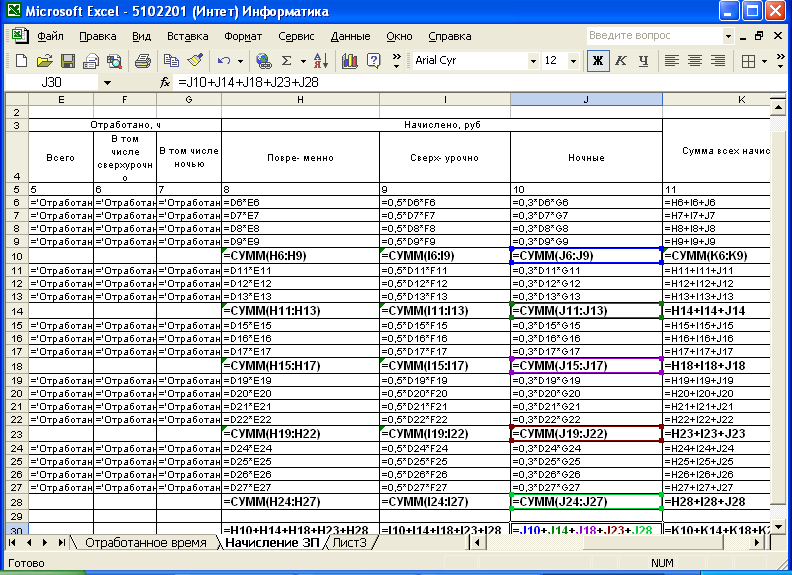Toggle underline formatting (Ч button)
The image size is (792, 575).
point(645,61)
